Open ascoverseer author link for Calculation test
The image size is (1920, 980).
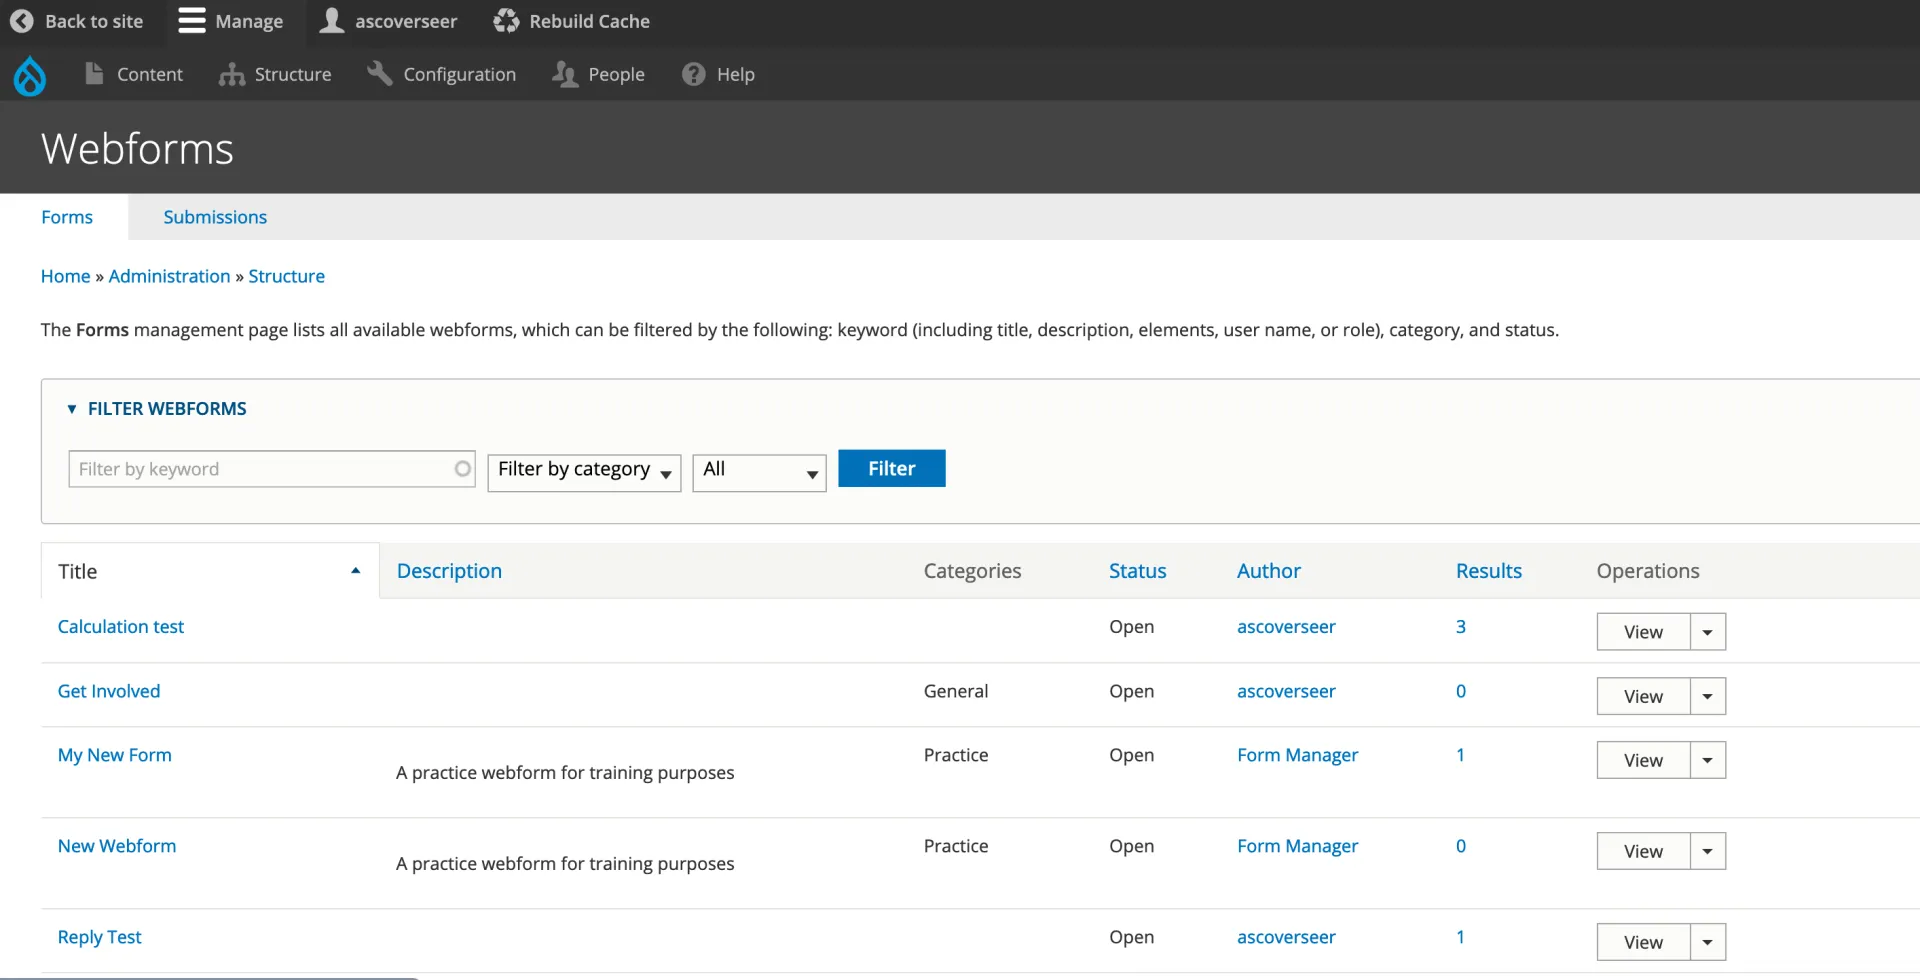(1286, 626)
